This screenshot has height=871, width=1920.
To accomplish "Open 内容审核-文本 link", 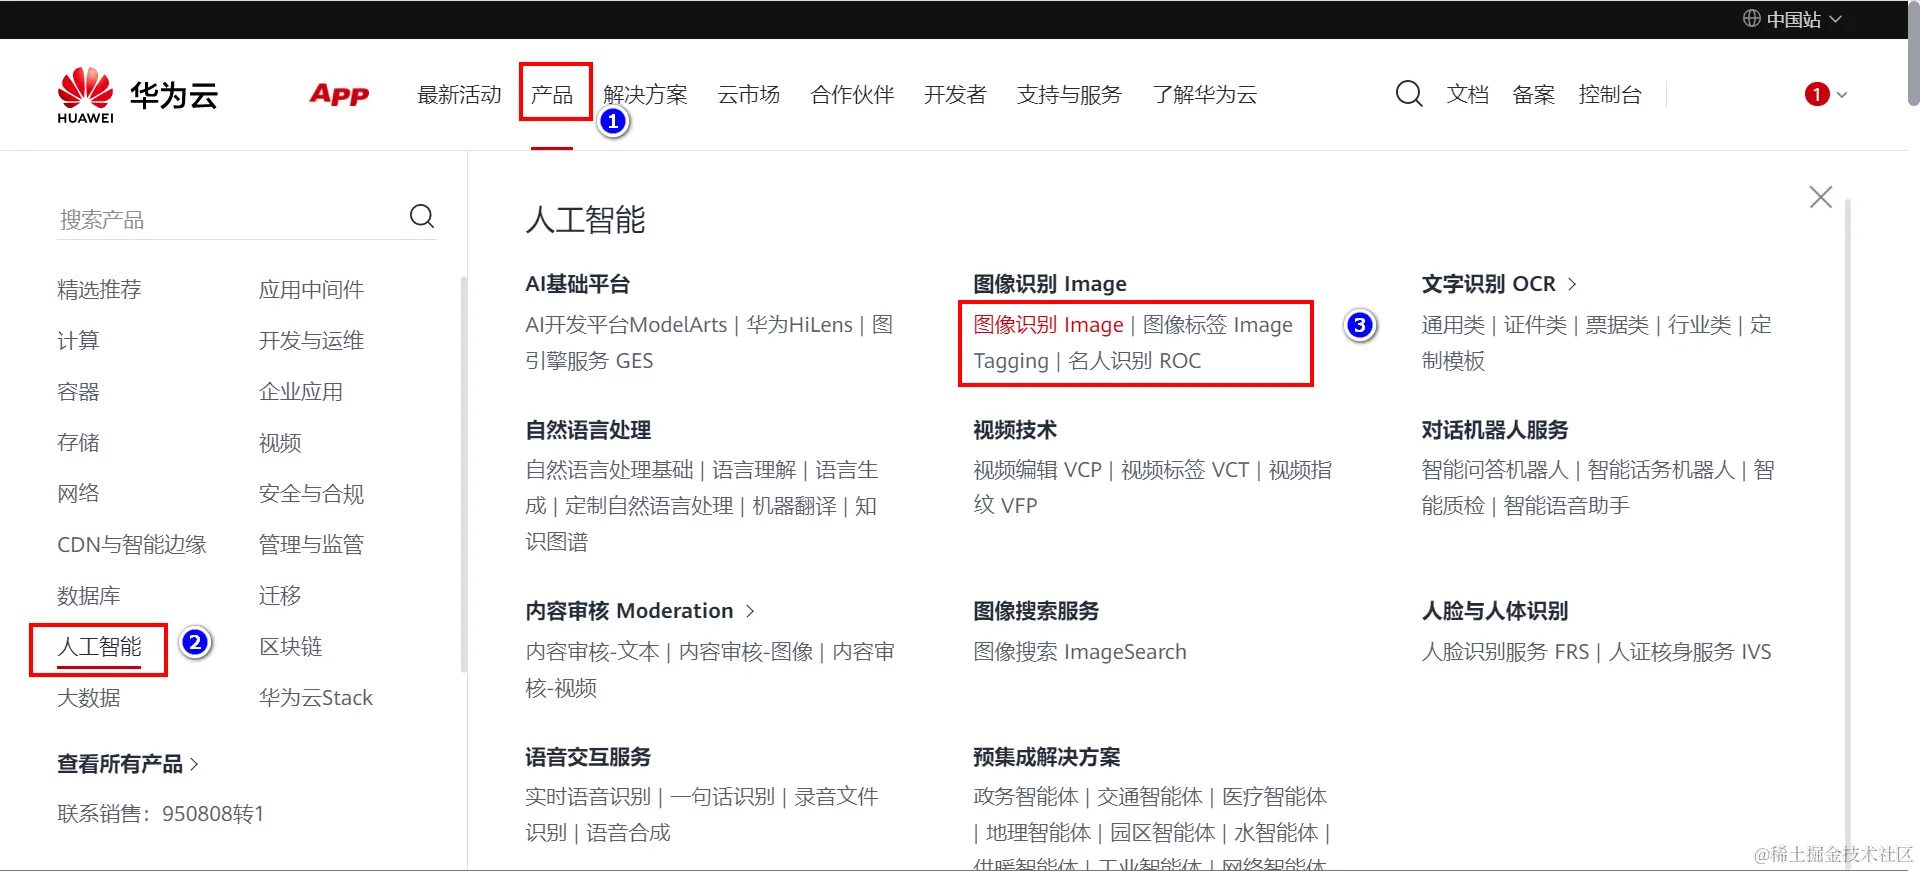I will coord(592,652).
